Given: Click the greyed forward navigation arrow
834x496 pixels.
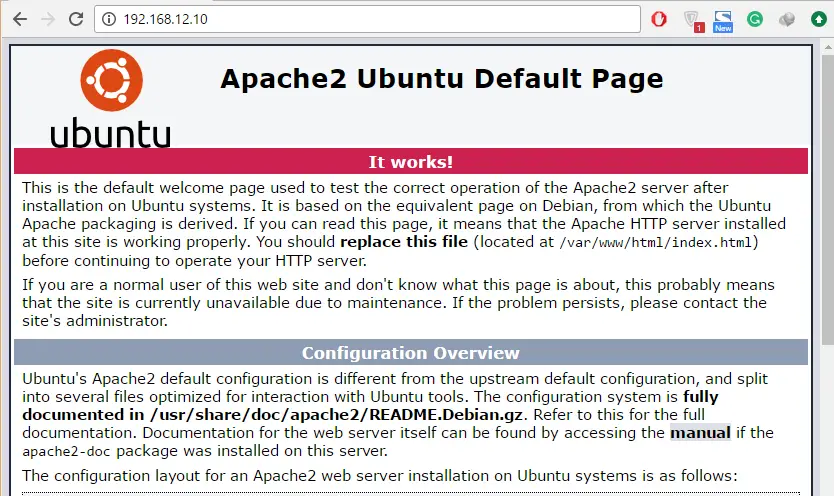Looking at the screenshot, I should [48, 19].
